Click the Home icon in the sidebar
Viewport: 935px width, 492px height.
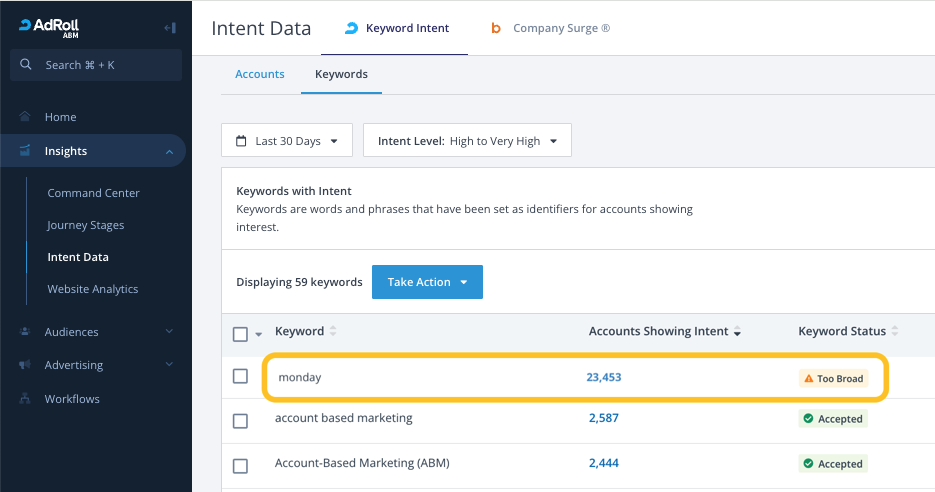coord(25,117)
